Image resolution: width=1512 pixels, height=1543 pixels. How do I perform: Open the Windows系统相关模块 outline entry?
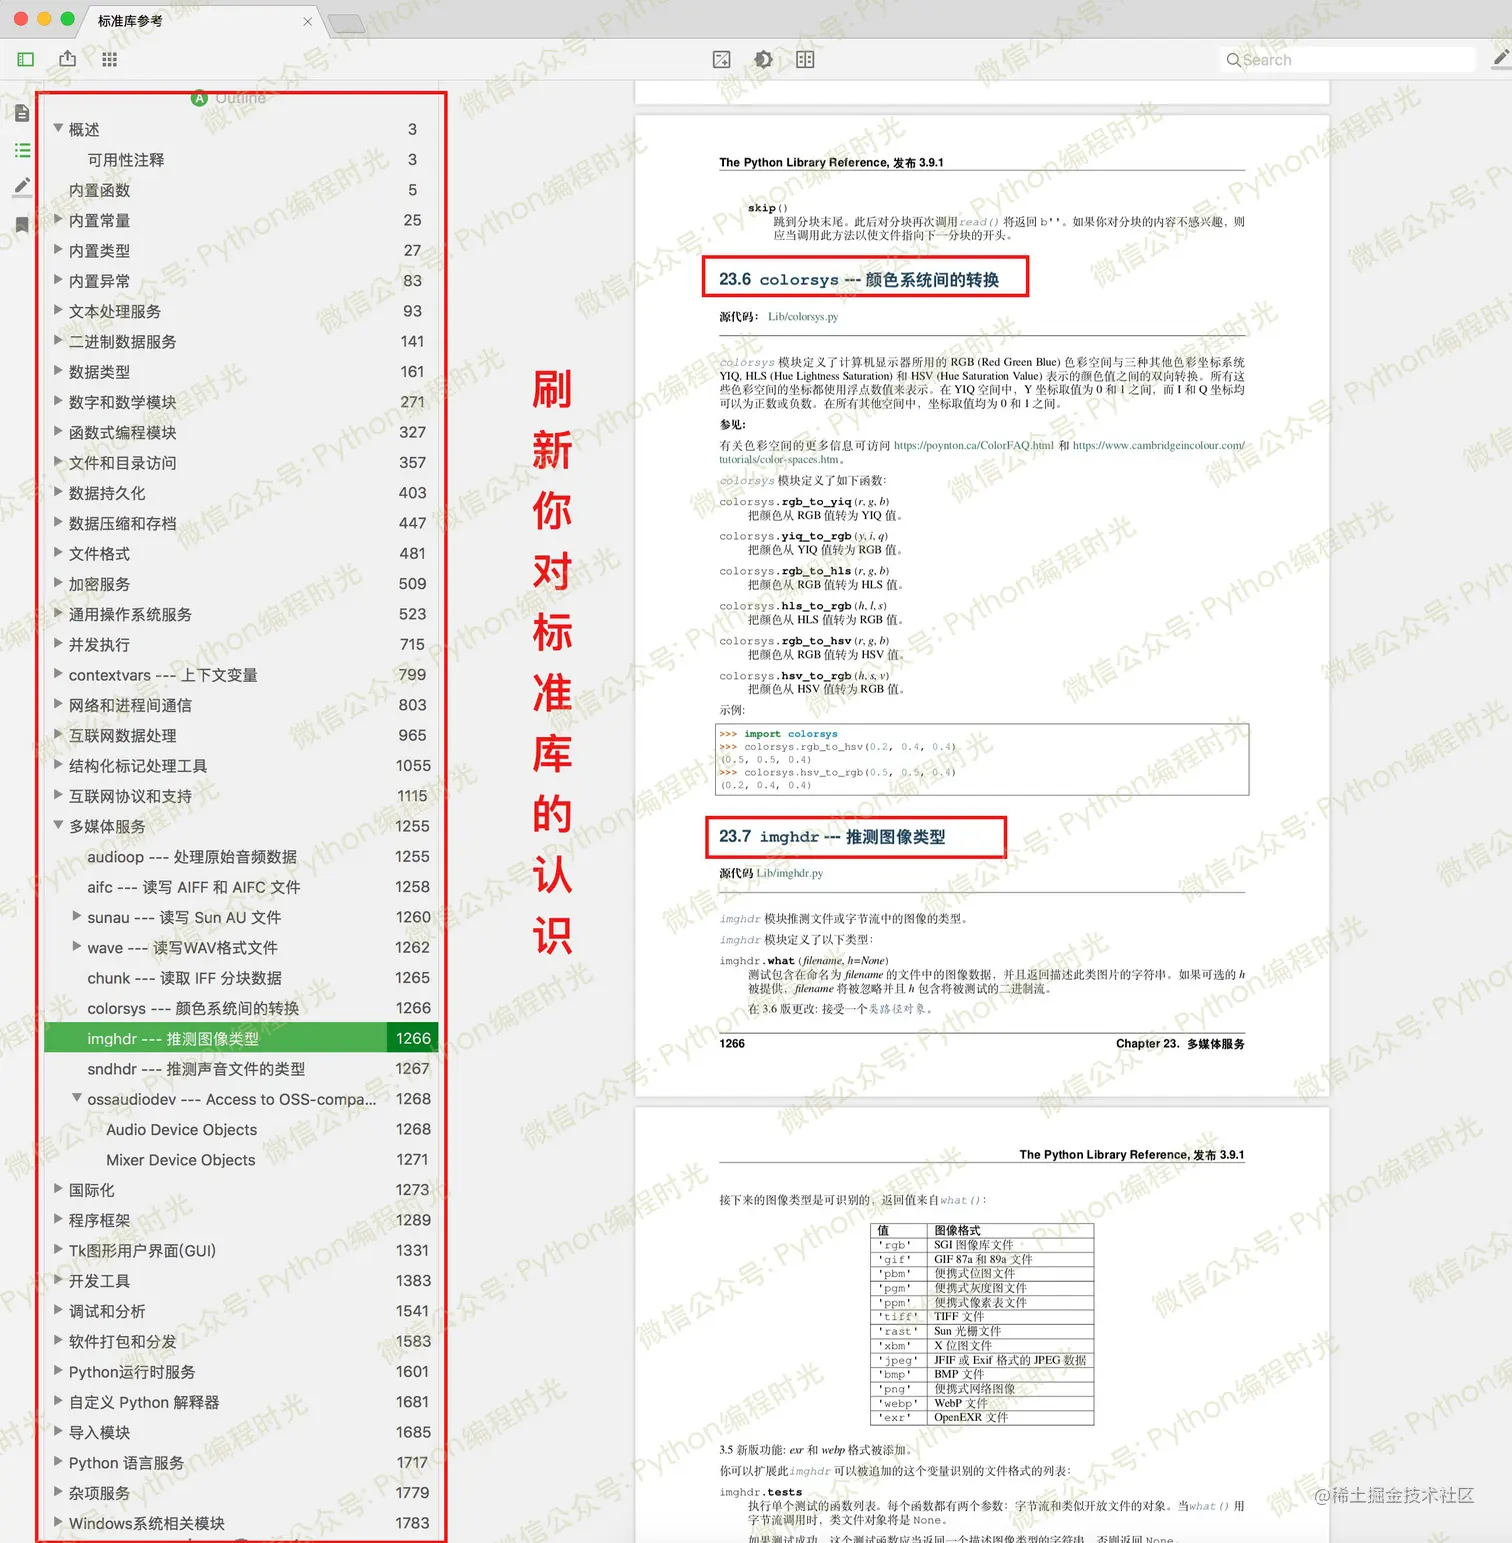click(146, 1524)
